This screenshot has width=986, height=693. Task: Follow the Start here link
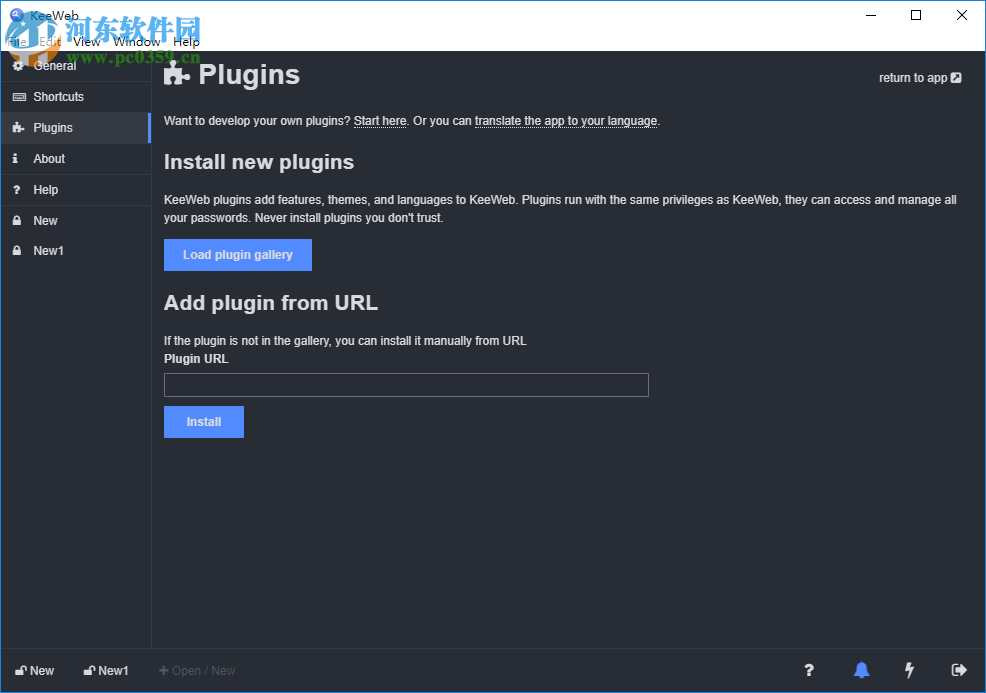[x=380, y=121]
